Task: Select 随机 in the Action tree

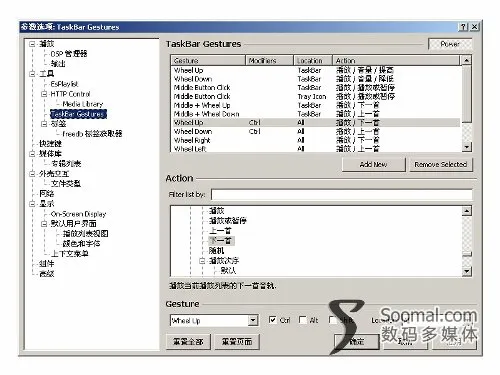Action: click(216, 251)
